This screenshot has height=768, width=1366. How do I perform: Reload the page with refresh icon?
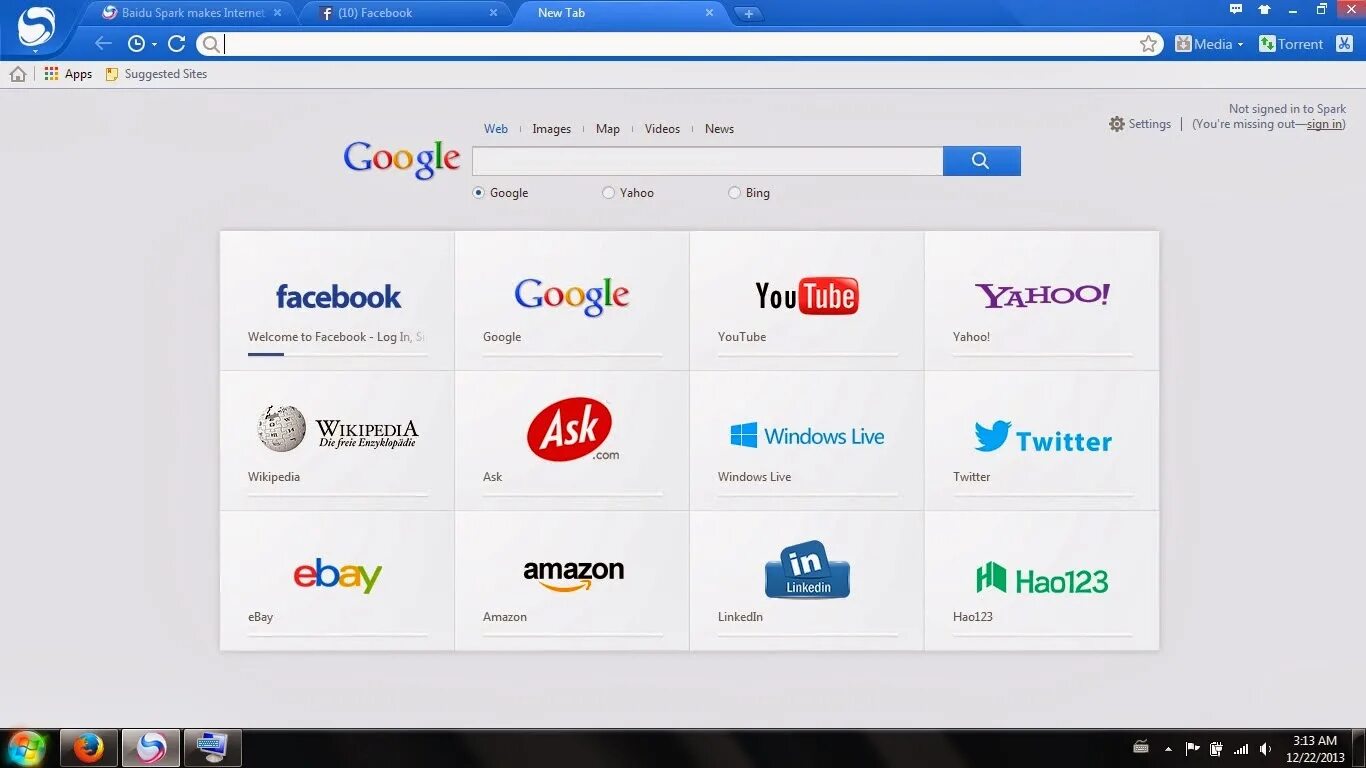click(x=177, y=44)
